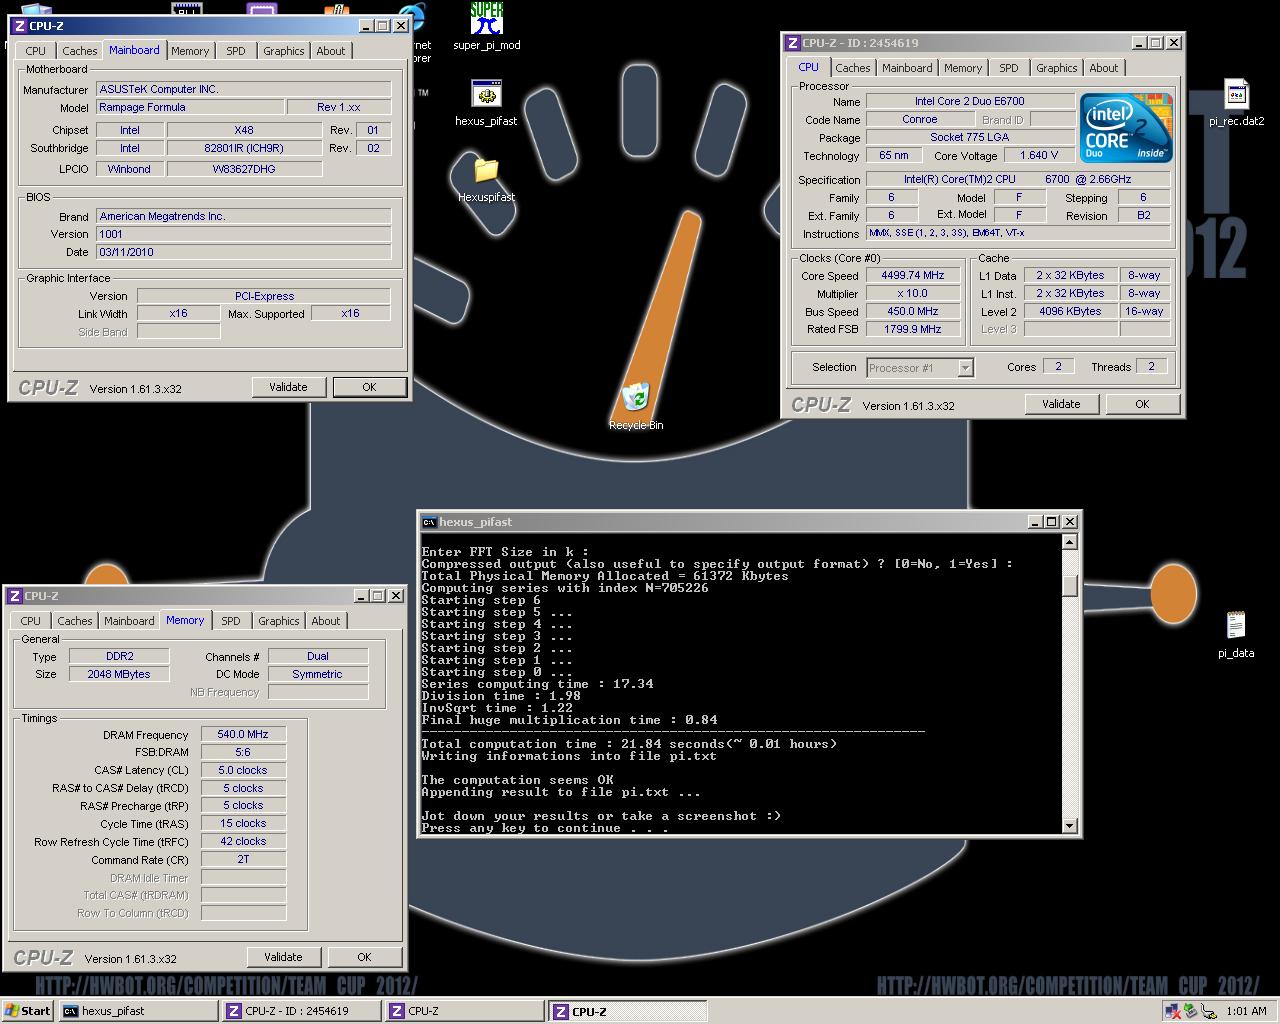Open Graphics tab in CPU-Z ID 2454619 window
Viewport: 1280px width, 1024px height.
pos(1057,68)
